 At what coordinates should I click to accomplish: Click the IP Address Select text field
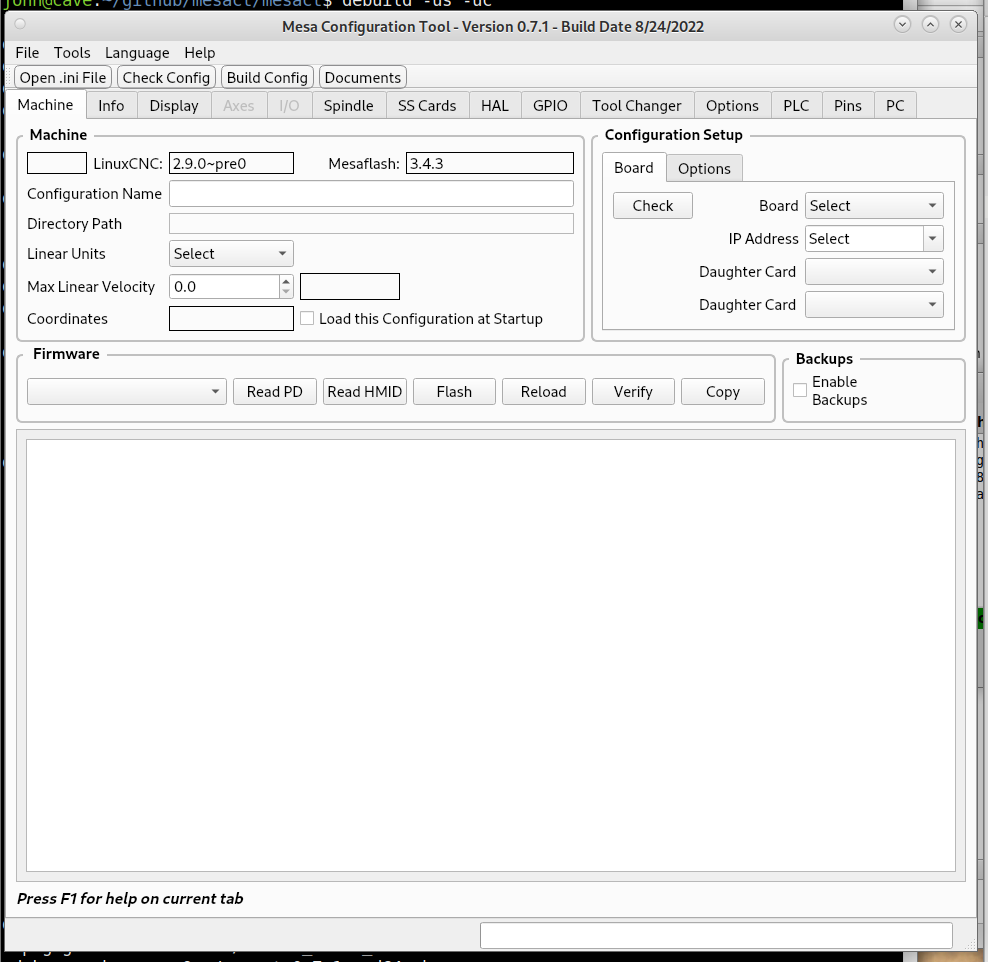pos(864,239)
